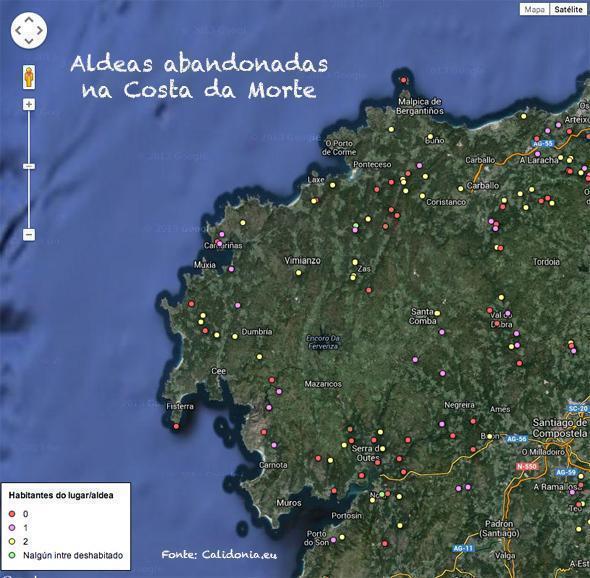
Task: Click the yellow marker near Buño label
Action: (x=430, y=137)
